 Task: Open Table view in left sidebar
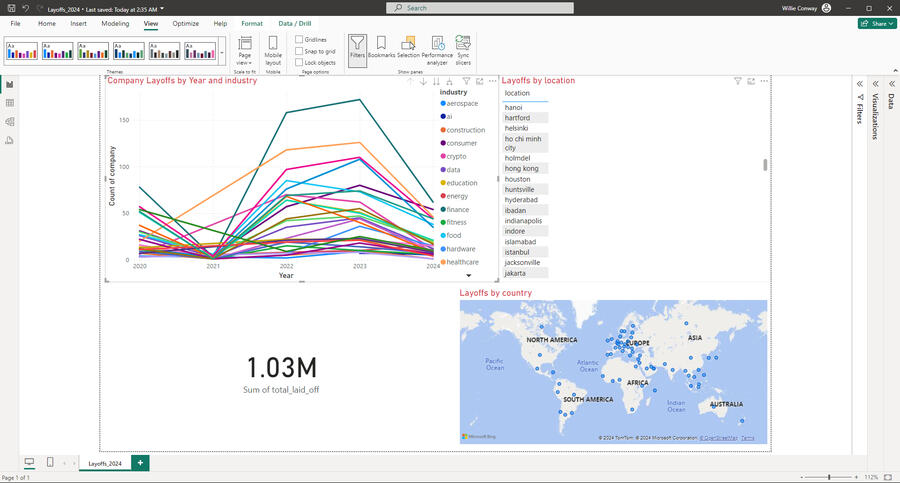click(x=10, y=103)
